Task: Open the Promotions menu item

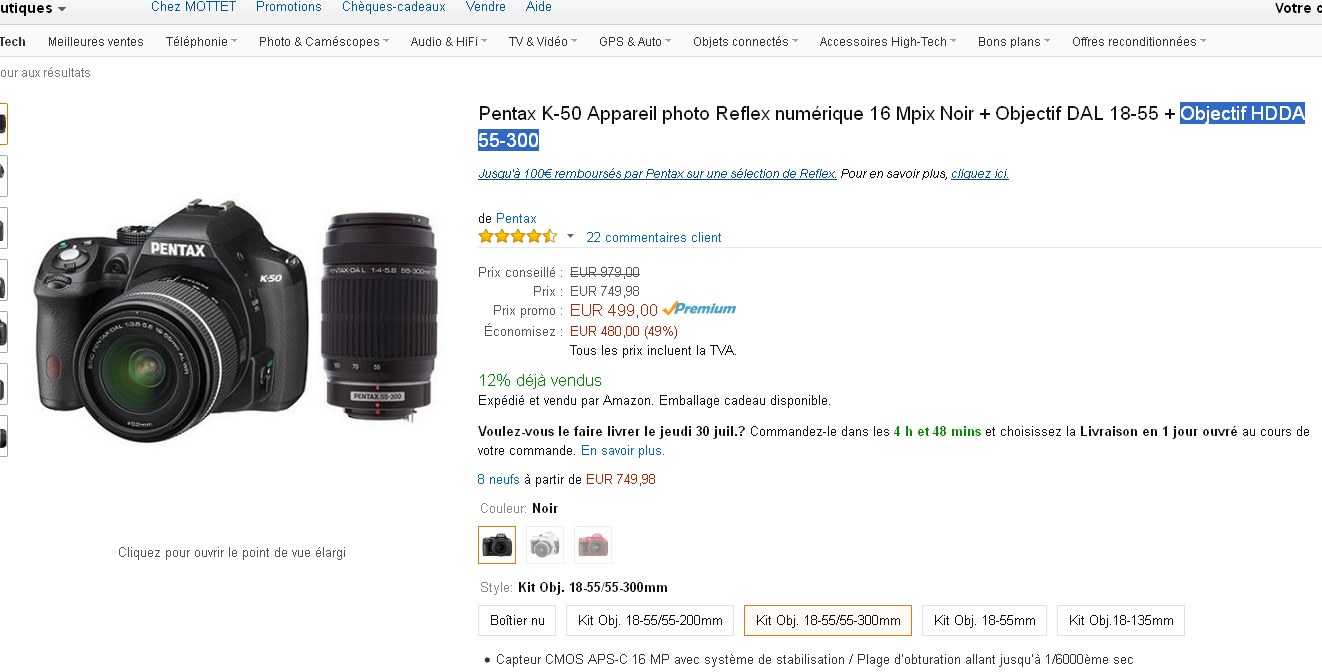Action: pos(289,7)
